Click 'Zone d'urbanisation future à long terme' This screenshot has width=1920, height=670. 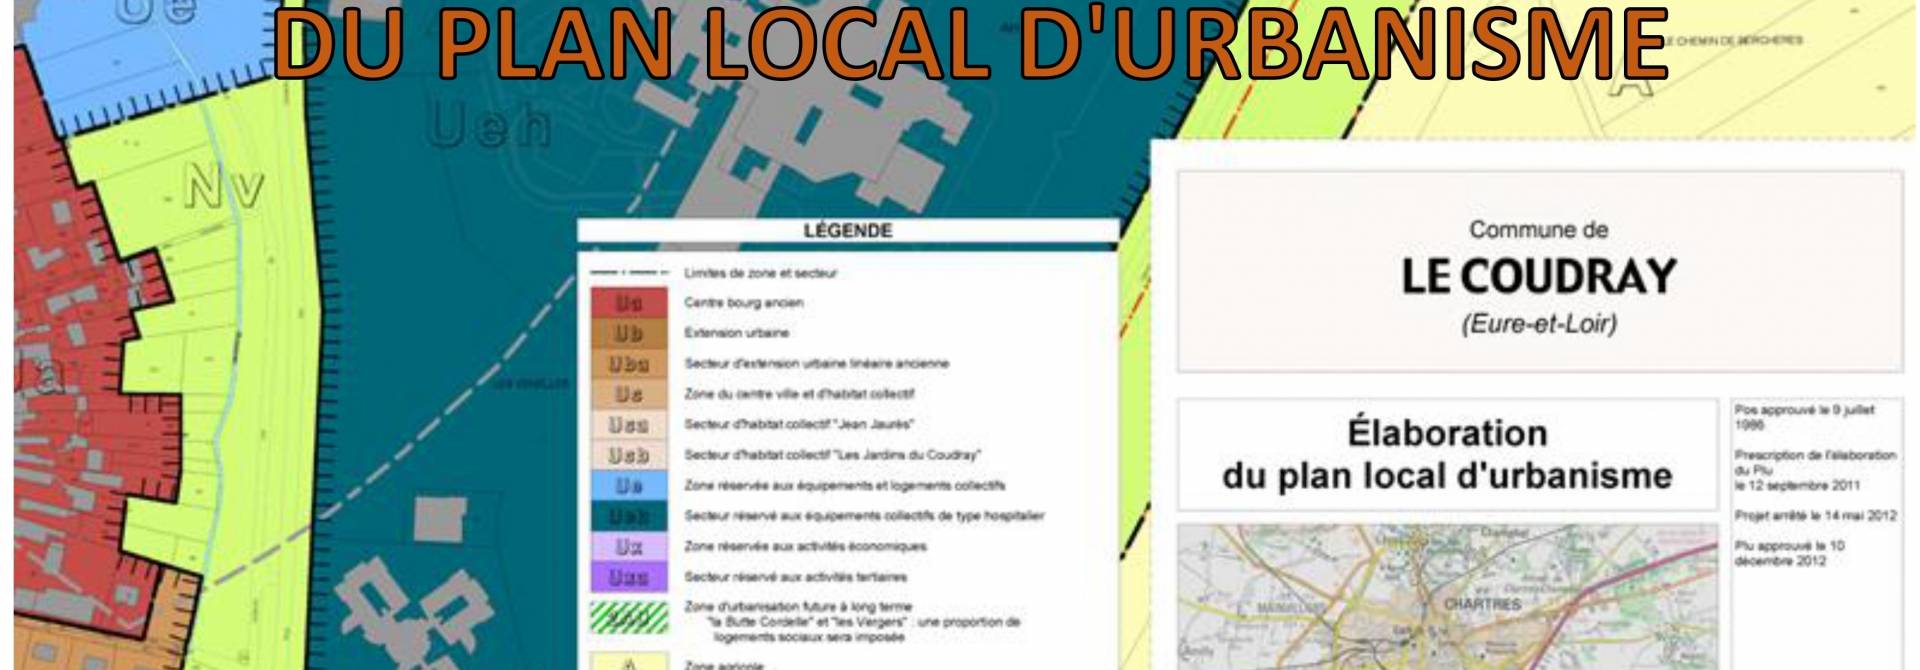coord(798,607)
